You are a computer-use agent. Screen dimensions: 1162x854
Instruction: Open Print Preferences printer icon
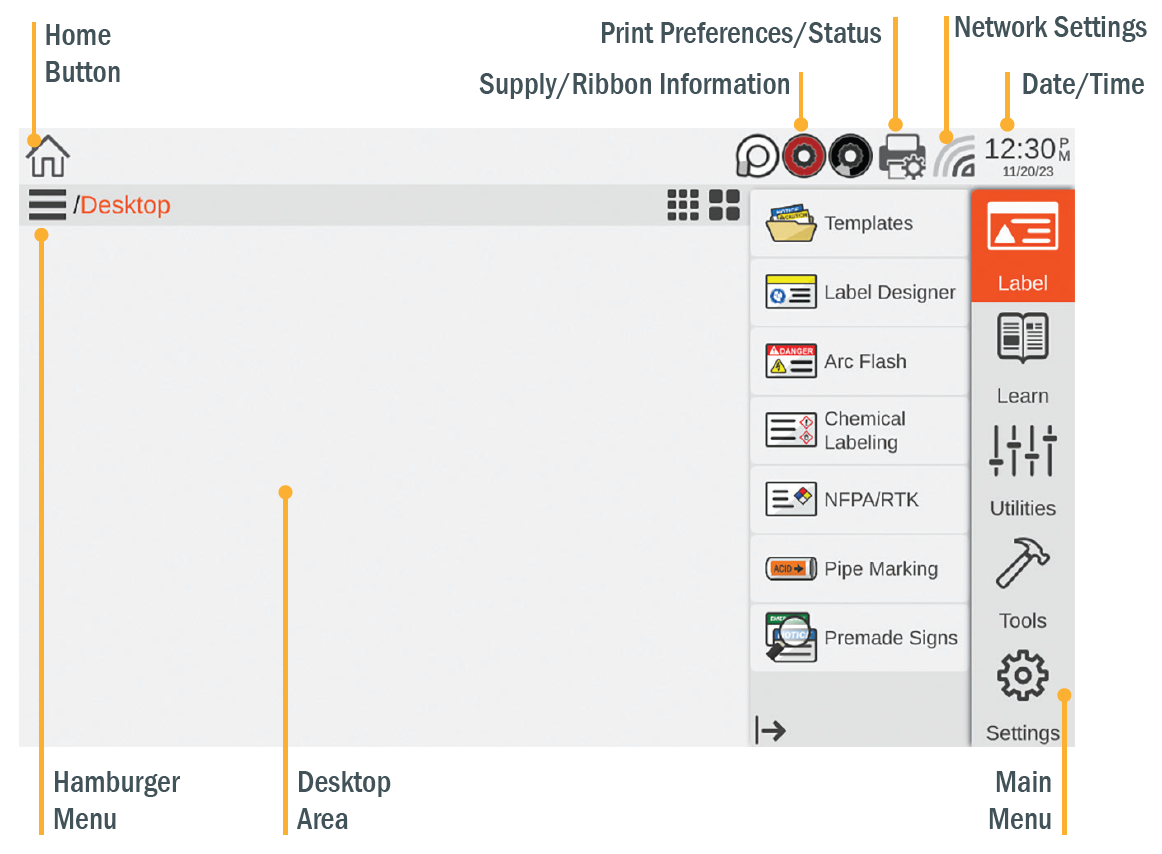click(902, 156)
